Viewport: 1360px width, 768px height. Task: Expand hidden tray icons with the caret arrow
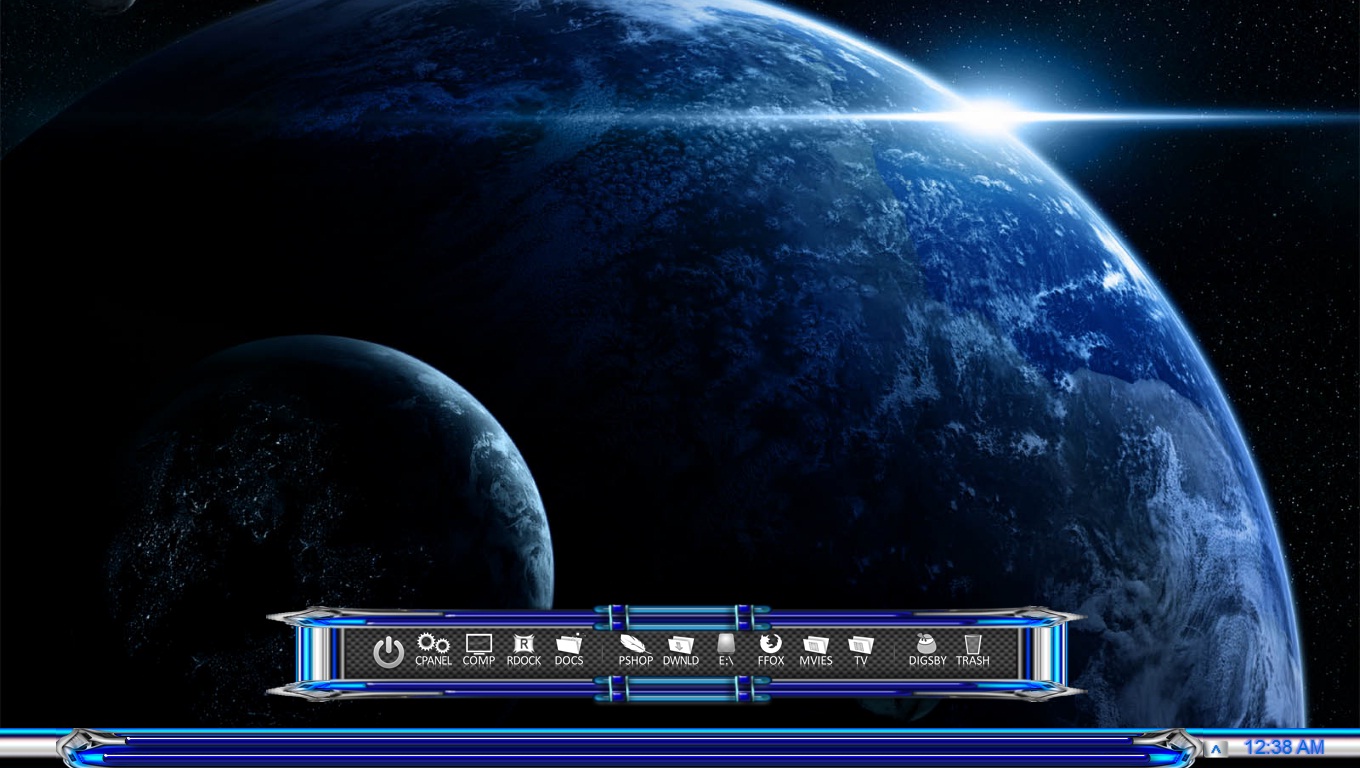[1216, 747]
